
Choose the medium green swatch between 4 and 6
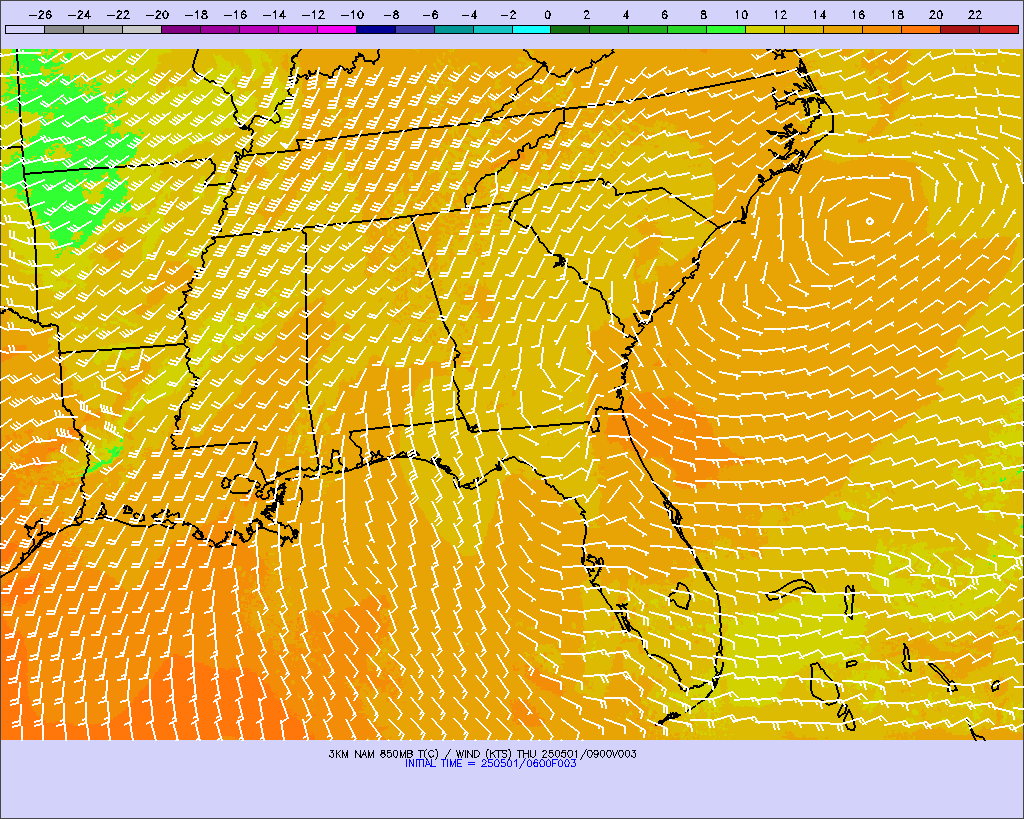tap(648, 29)
